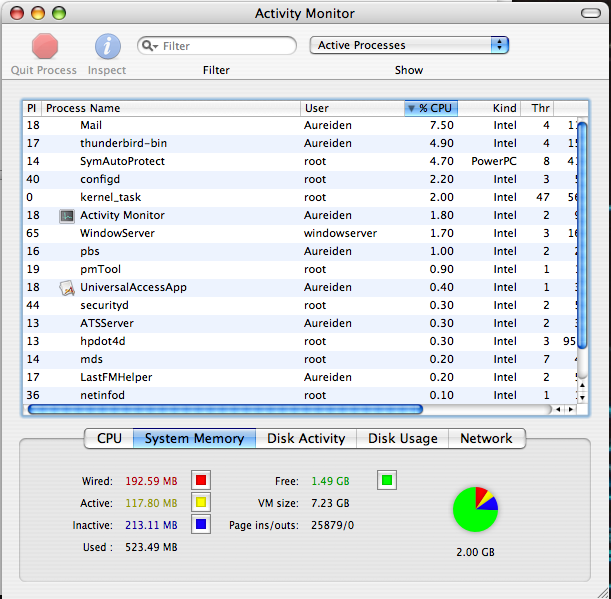
Task: Sort by the % CPU column header
Action: (431, 108)
